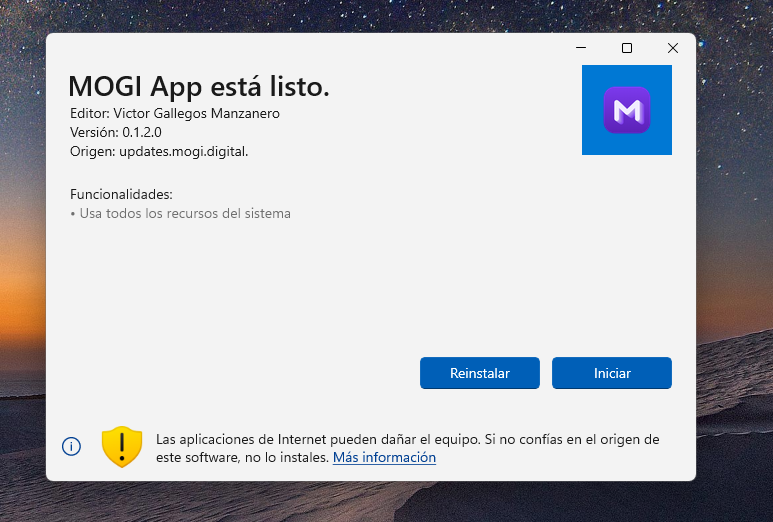Image resolution: width=773 pixels, height=522 pixels.
Task: Click the Internet apps warning message text
Action: pyautogui.click(x=407, y=448)
